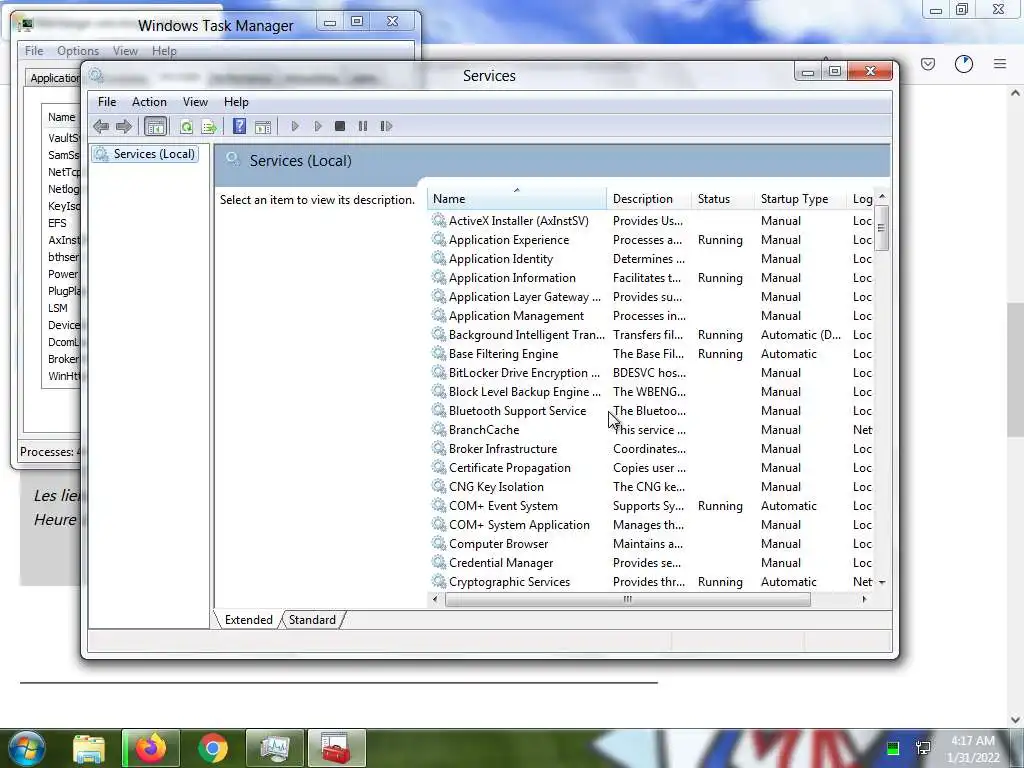Click the Services toolbox taskbar button

336,748
